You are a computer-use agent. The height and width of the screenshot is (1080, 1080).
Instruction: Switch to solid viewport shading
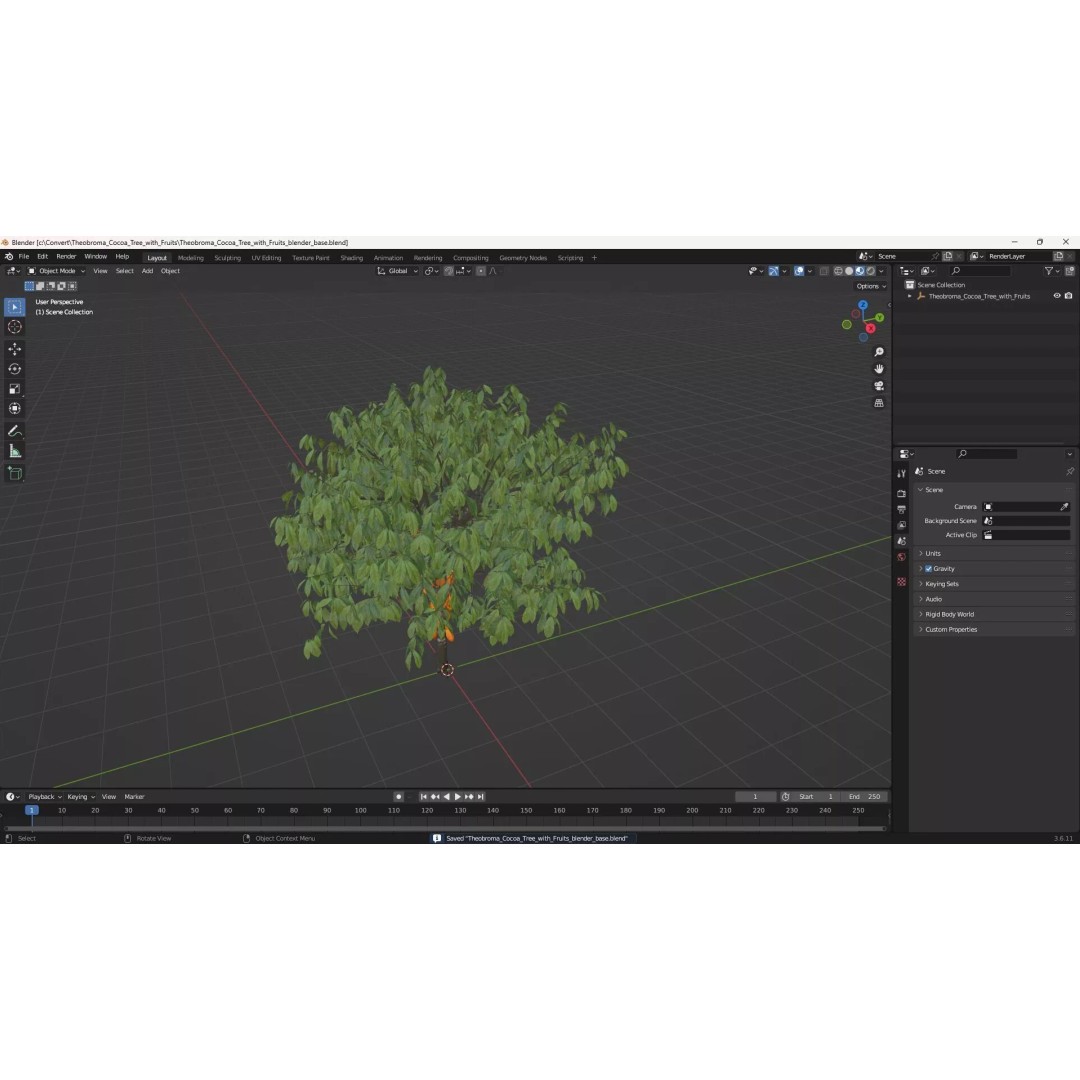[x=849, y=271]
